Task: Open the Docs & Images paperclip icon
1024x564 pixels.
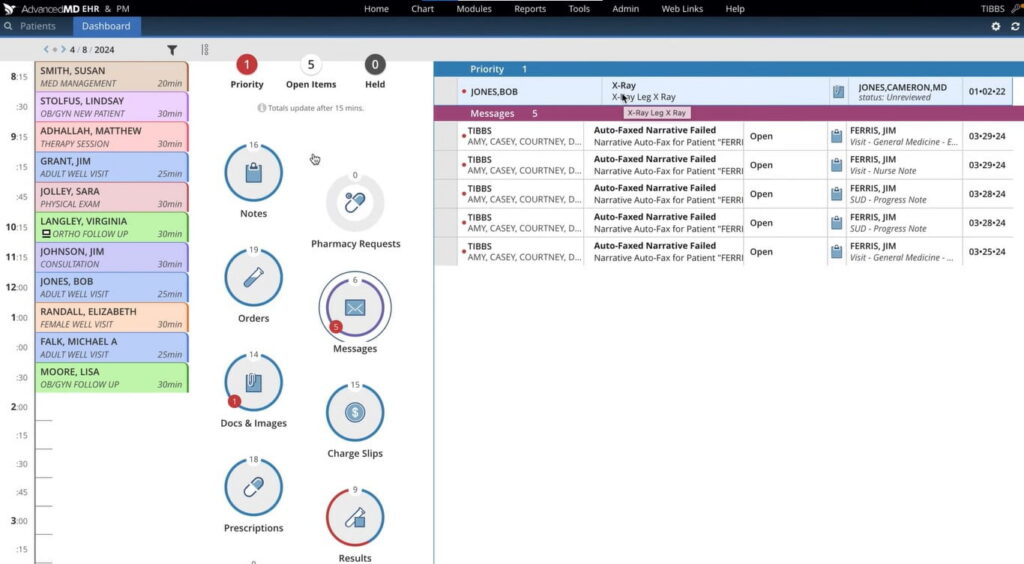Action: (x=253, y=383)
